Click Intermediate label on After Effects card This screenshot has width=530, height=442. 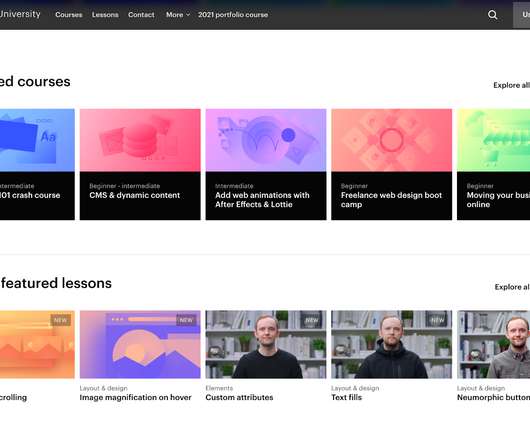[234, 186]
